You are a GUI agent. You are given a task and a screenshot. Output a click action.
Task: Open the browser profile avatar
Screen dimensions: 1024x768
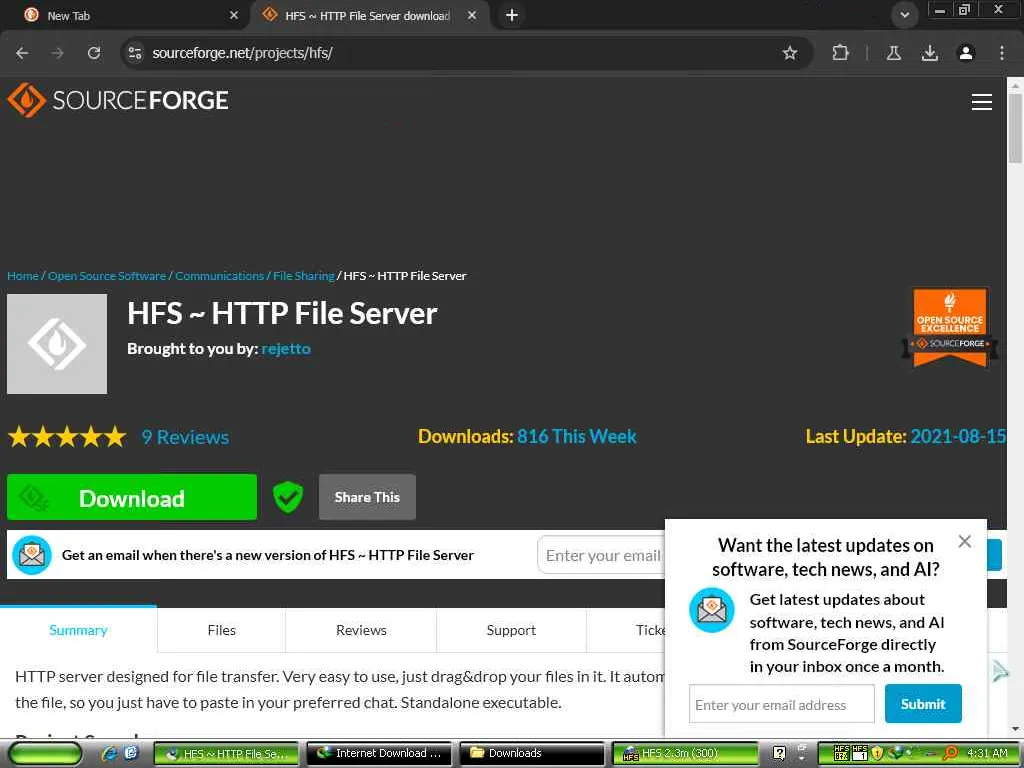point(966,53)
